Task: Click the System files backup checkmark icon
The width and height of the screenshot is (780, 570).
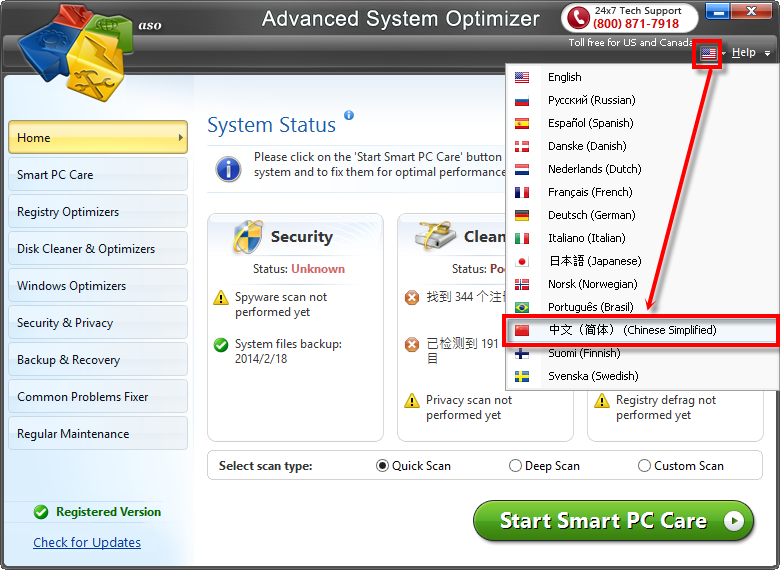Action: [220, 345]
